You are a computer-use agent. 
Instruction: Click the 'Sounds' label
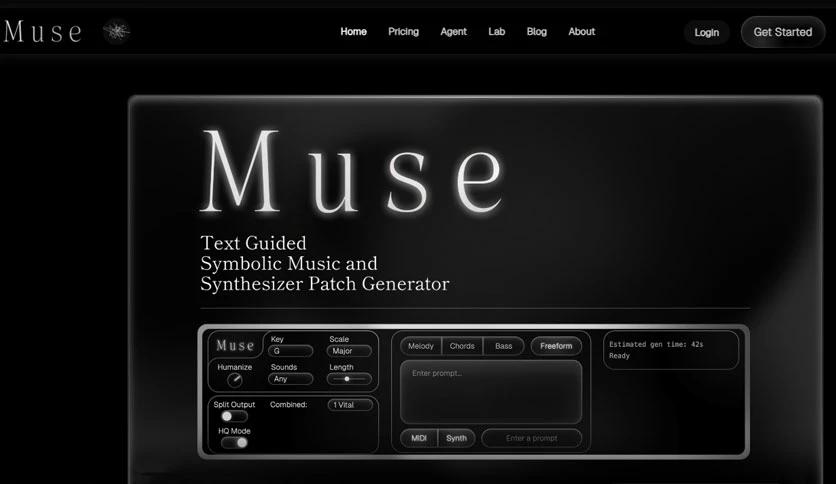[284, 367]
